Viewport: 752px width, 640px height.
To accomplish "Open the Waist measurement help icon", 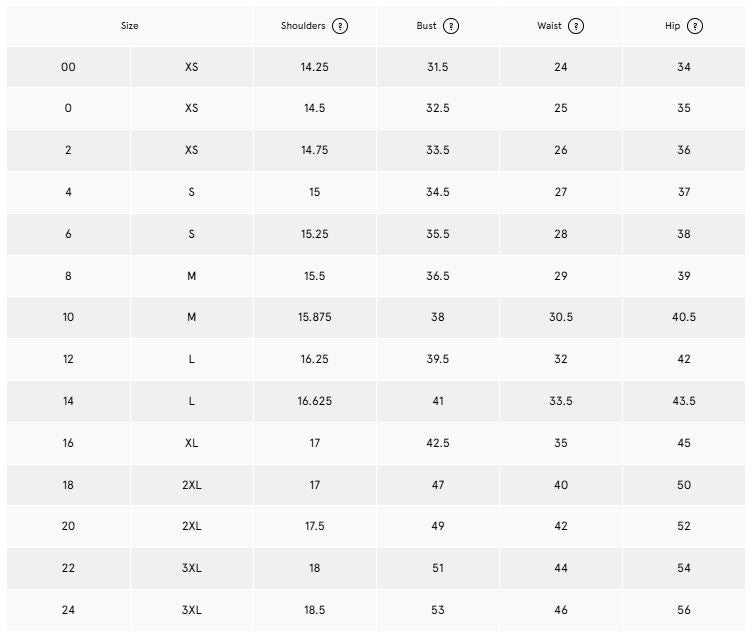I will click(576, 26).
